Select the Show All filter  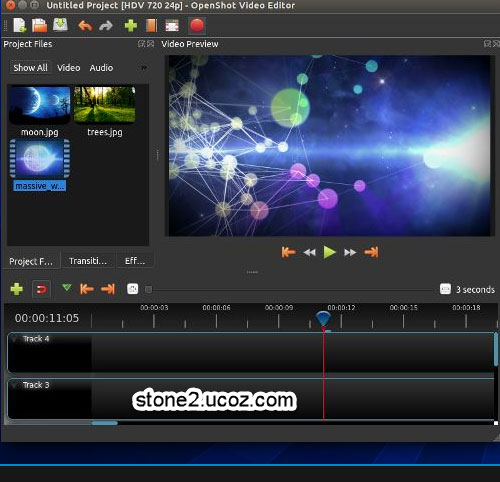(x=30, y=68)
